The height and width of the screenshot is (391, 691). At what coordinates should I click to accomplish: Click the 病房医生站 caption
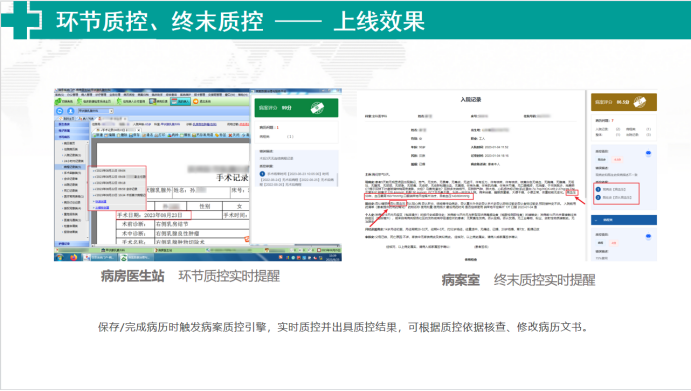click(133, 276)
